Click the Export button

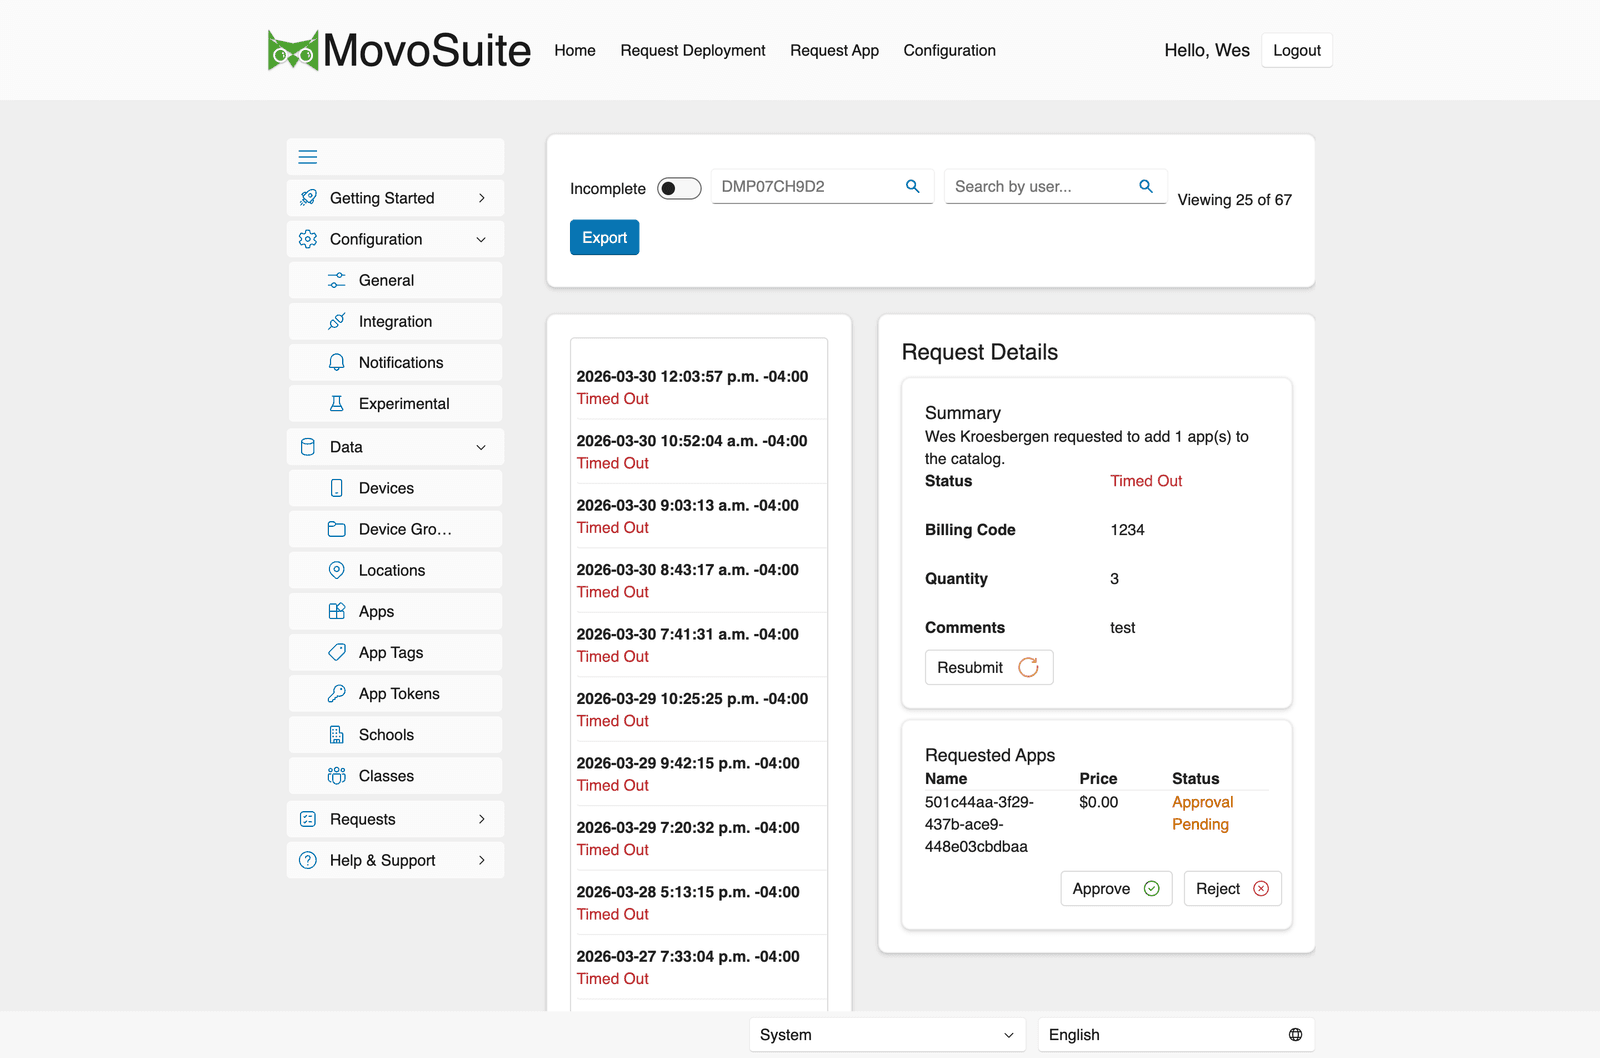click(605, 237)
